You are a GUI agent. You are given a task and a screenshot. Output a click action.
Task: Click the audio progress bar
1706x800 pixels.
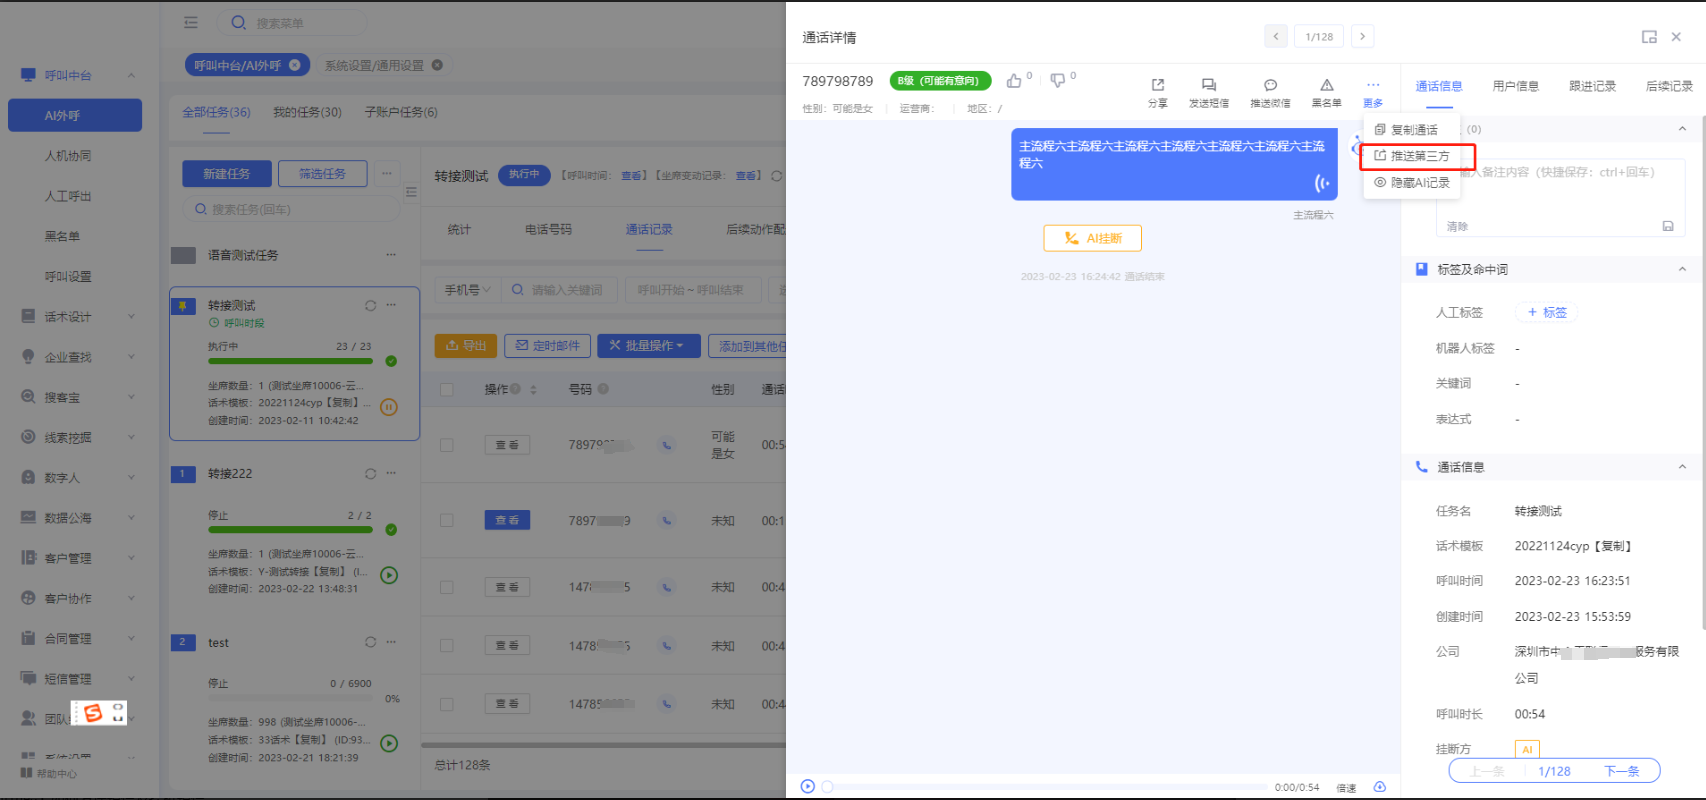[x=1050, y=787]
